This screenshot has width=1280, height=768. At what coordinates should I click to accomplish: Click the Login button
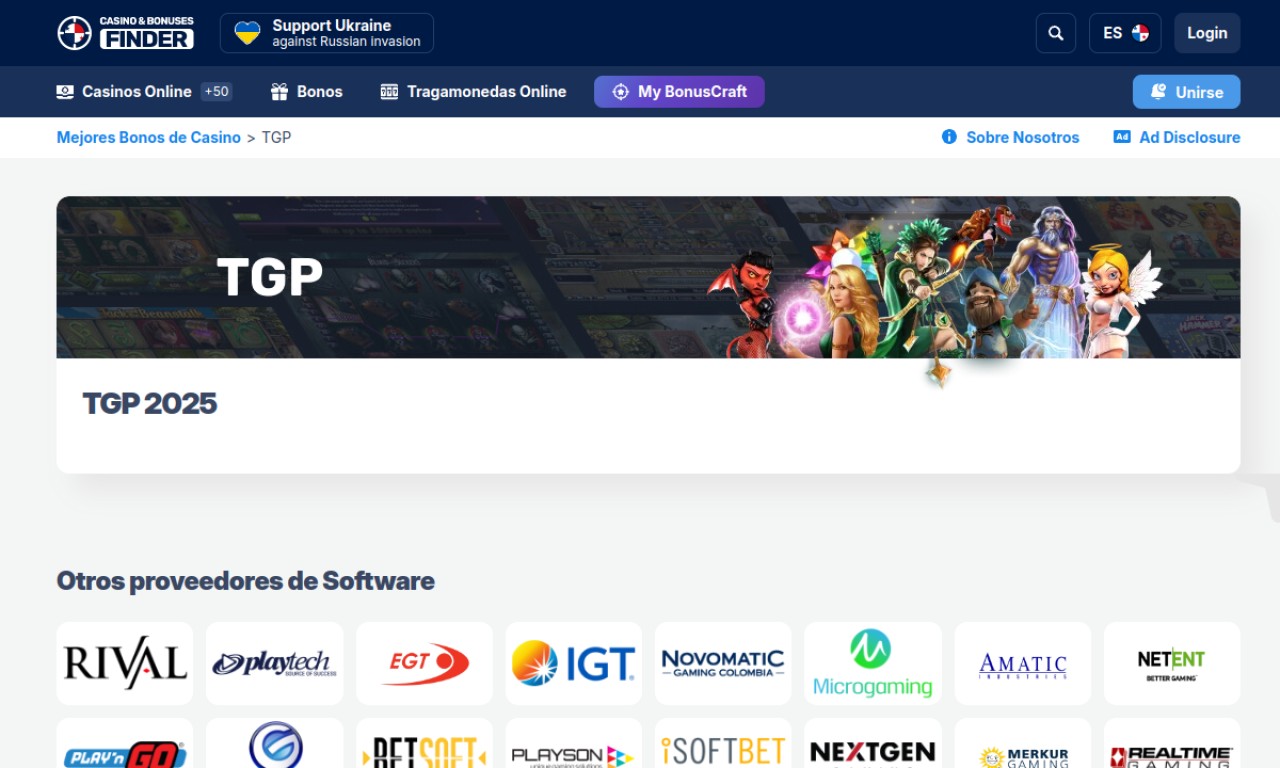(x=1207, y=33)
